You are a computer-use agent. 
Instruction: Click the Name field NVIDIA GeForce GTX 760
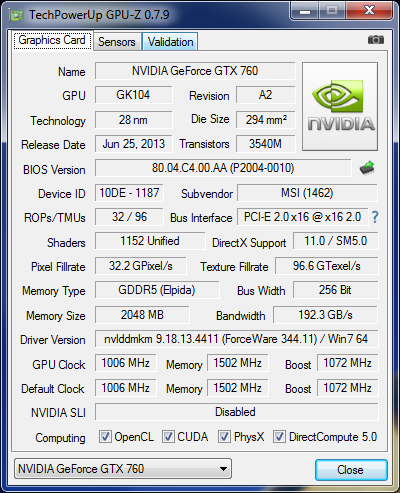pos(195,71)
